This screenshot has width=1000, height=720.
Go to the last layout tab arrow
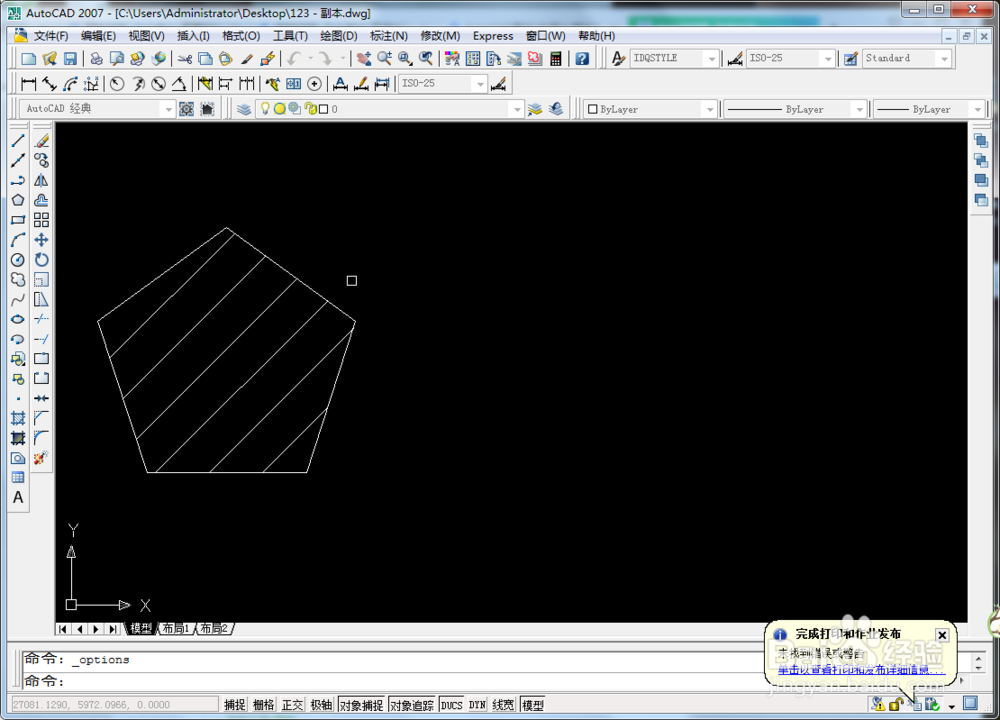click(x=112, y=629)
